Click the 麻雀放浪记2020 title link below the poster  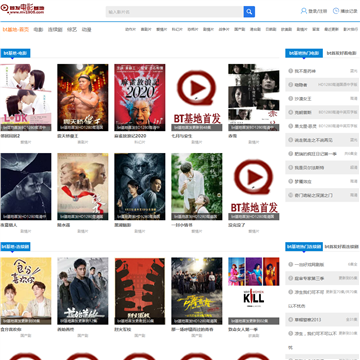pyautogui.click(x=130, y=136)
